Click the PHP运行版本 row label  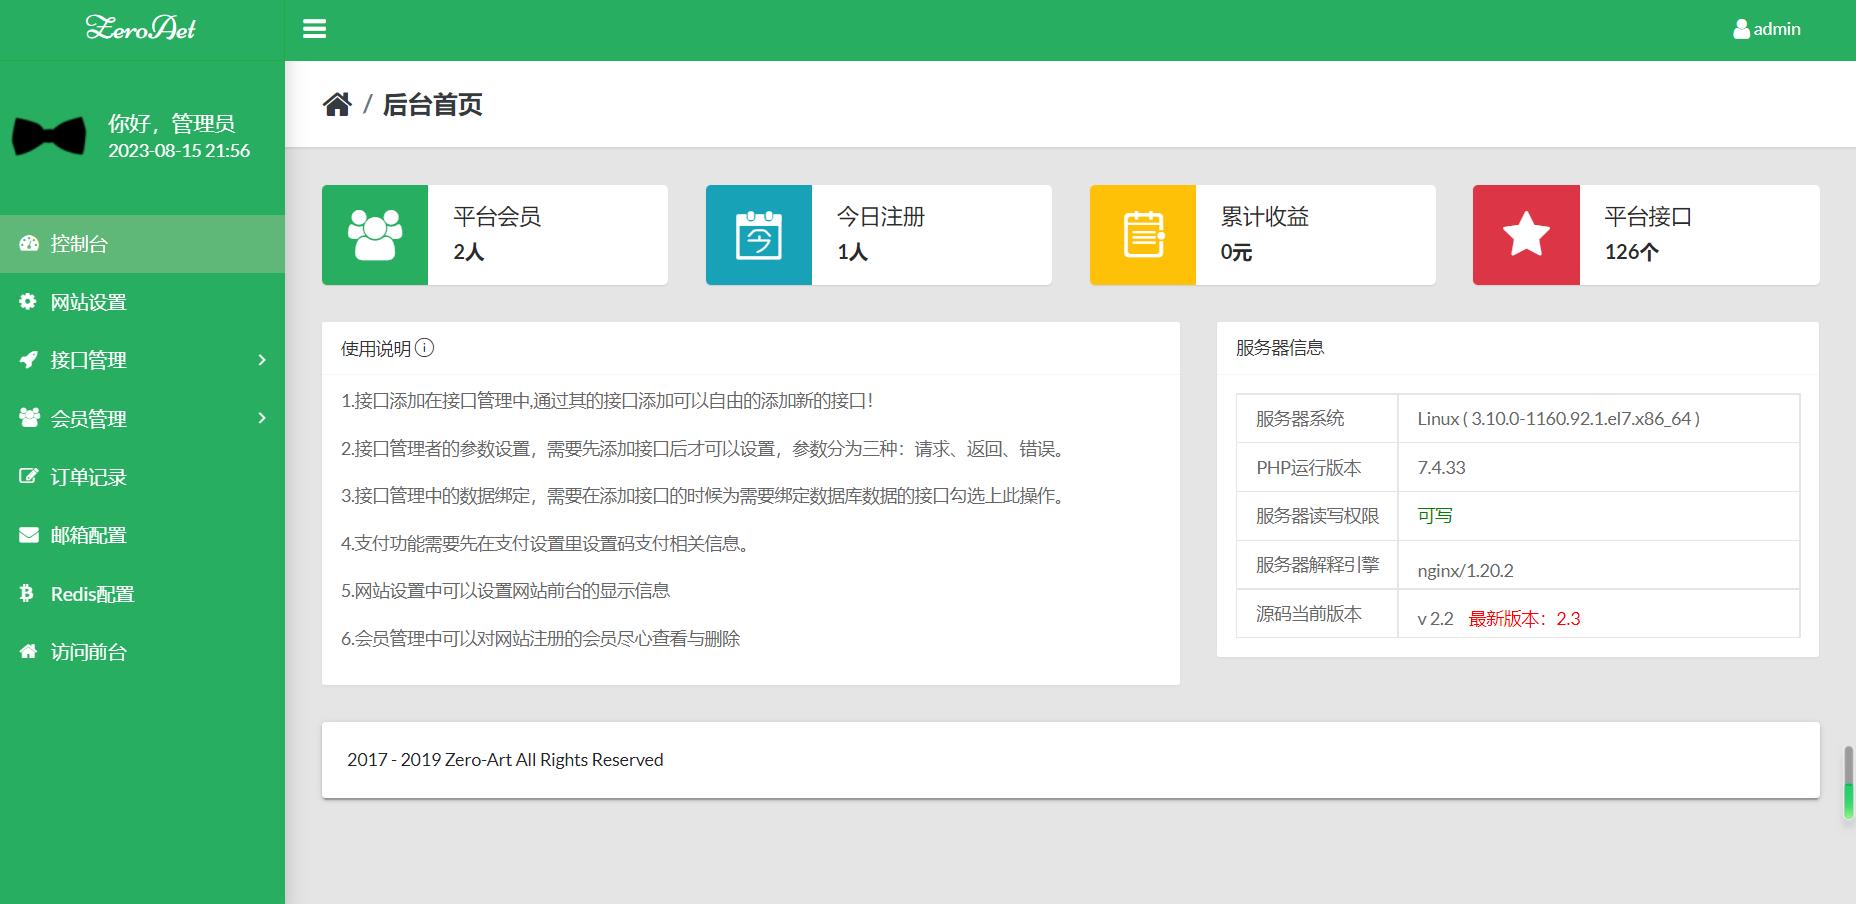pyautogui.click(x=1308, y=467)
